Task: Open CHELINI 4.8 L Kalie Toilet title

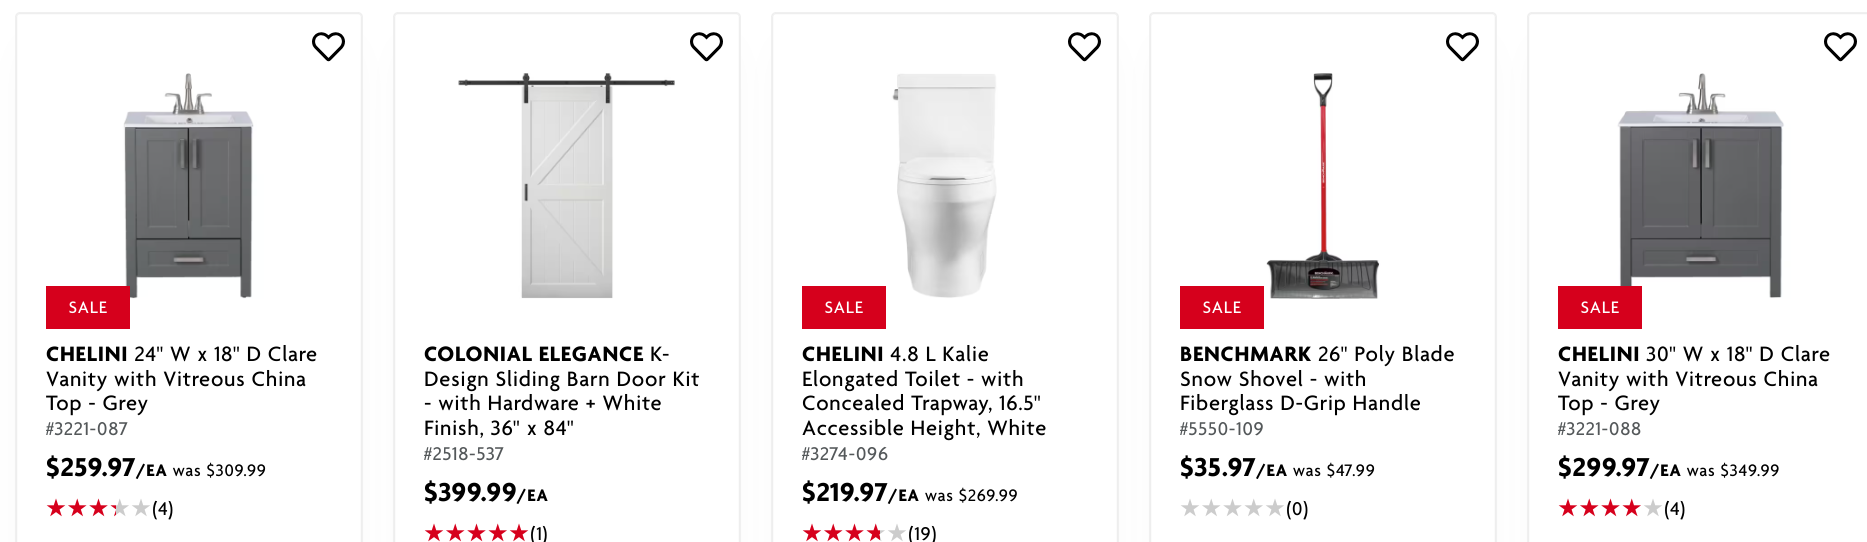Action: (x=923, y=391)
